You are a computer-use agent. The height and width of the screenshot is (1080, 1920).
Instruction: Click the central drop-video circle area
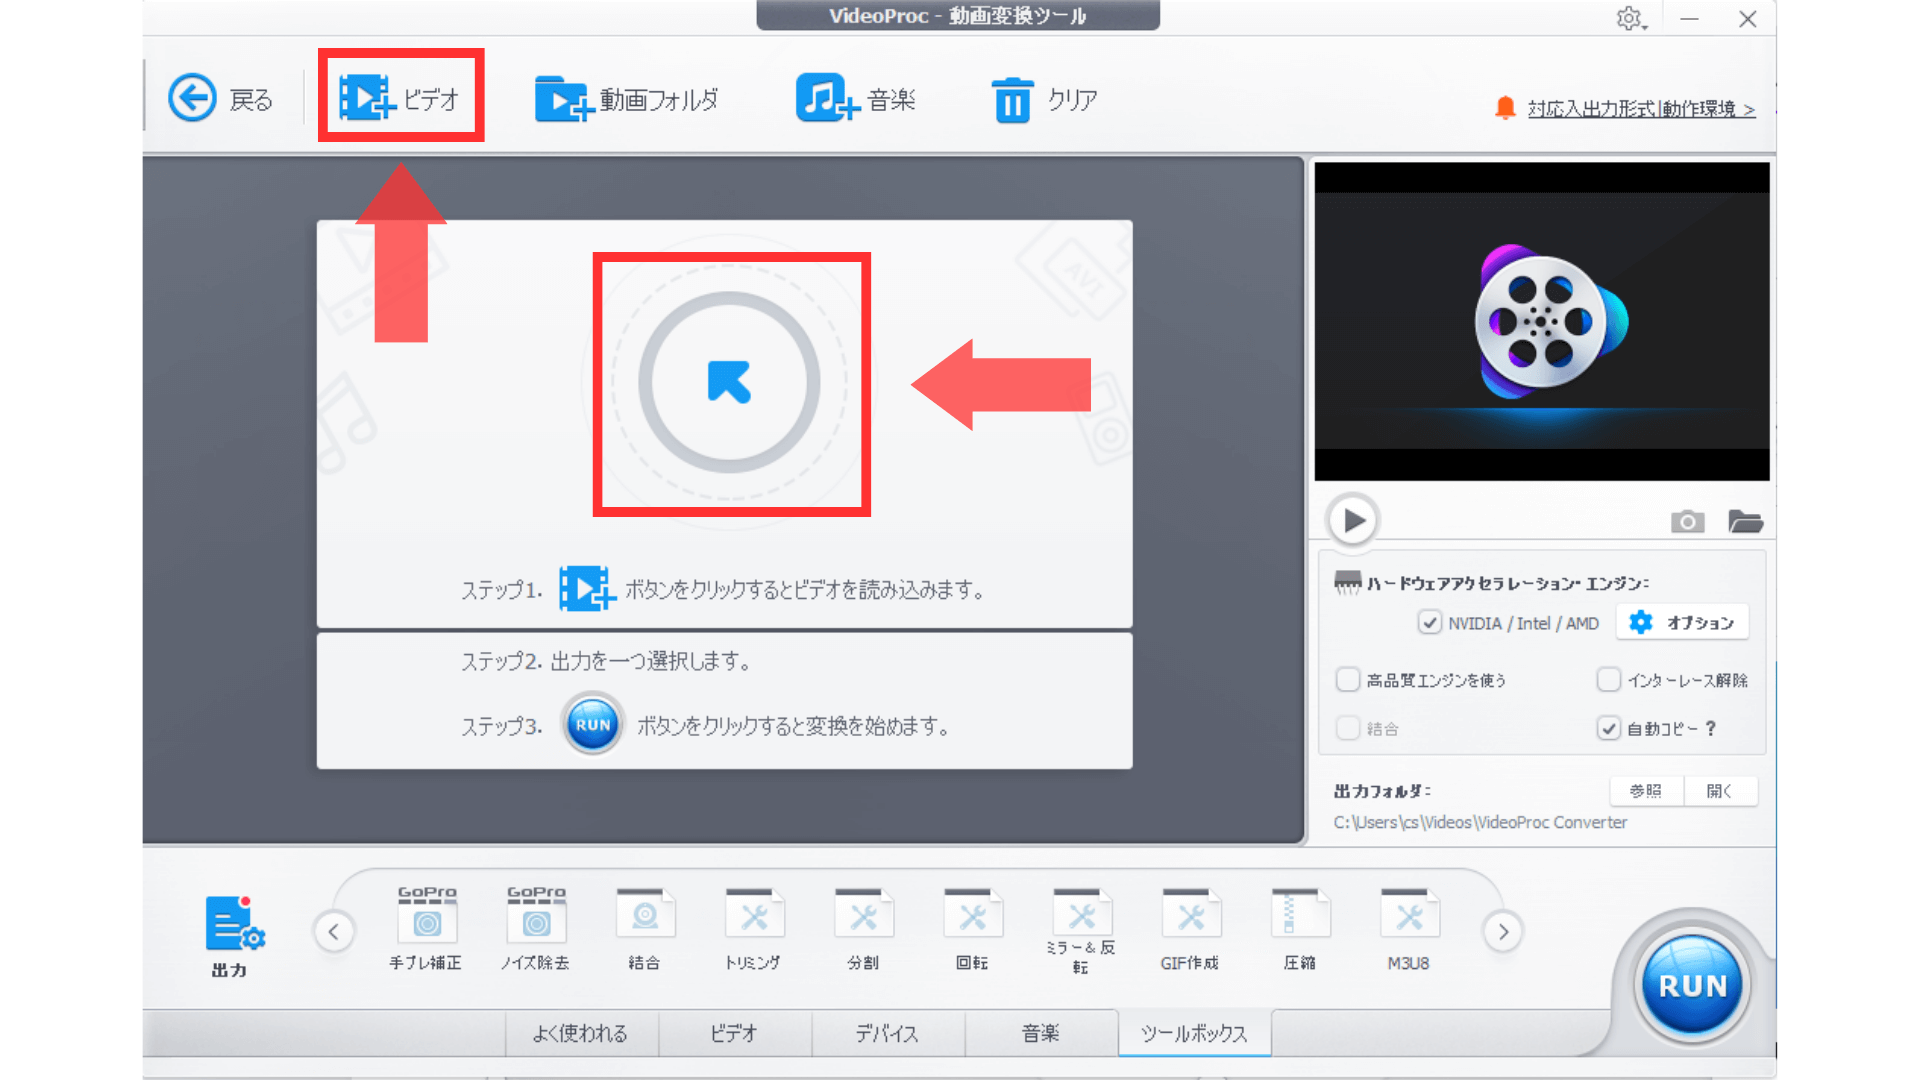730,382
